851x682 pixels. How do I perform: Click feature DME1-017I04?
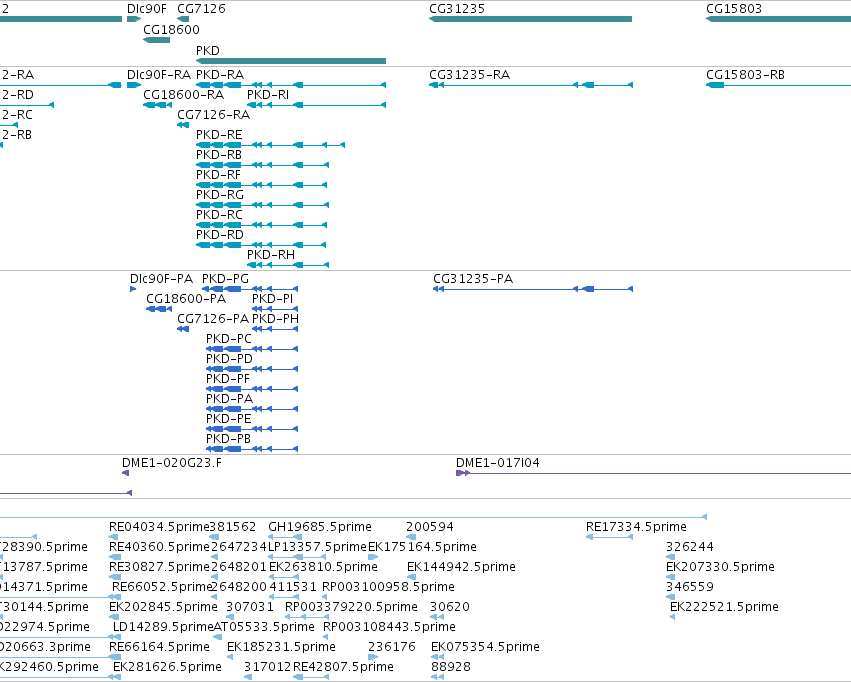click(x=653, y=473)
